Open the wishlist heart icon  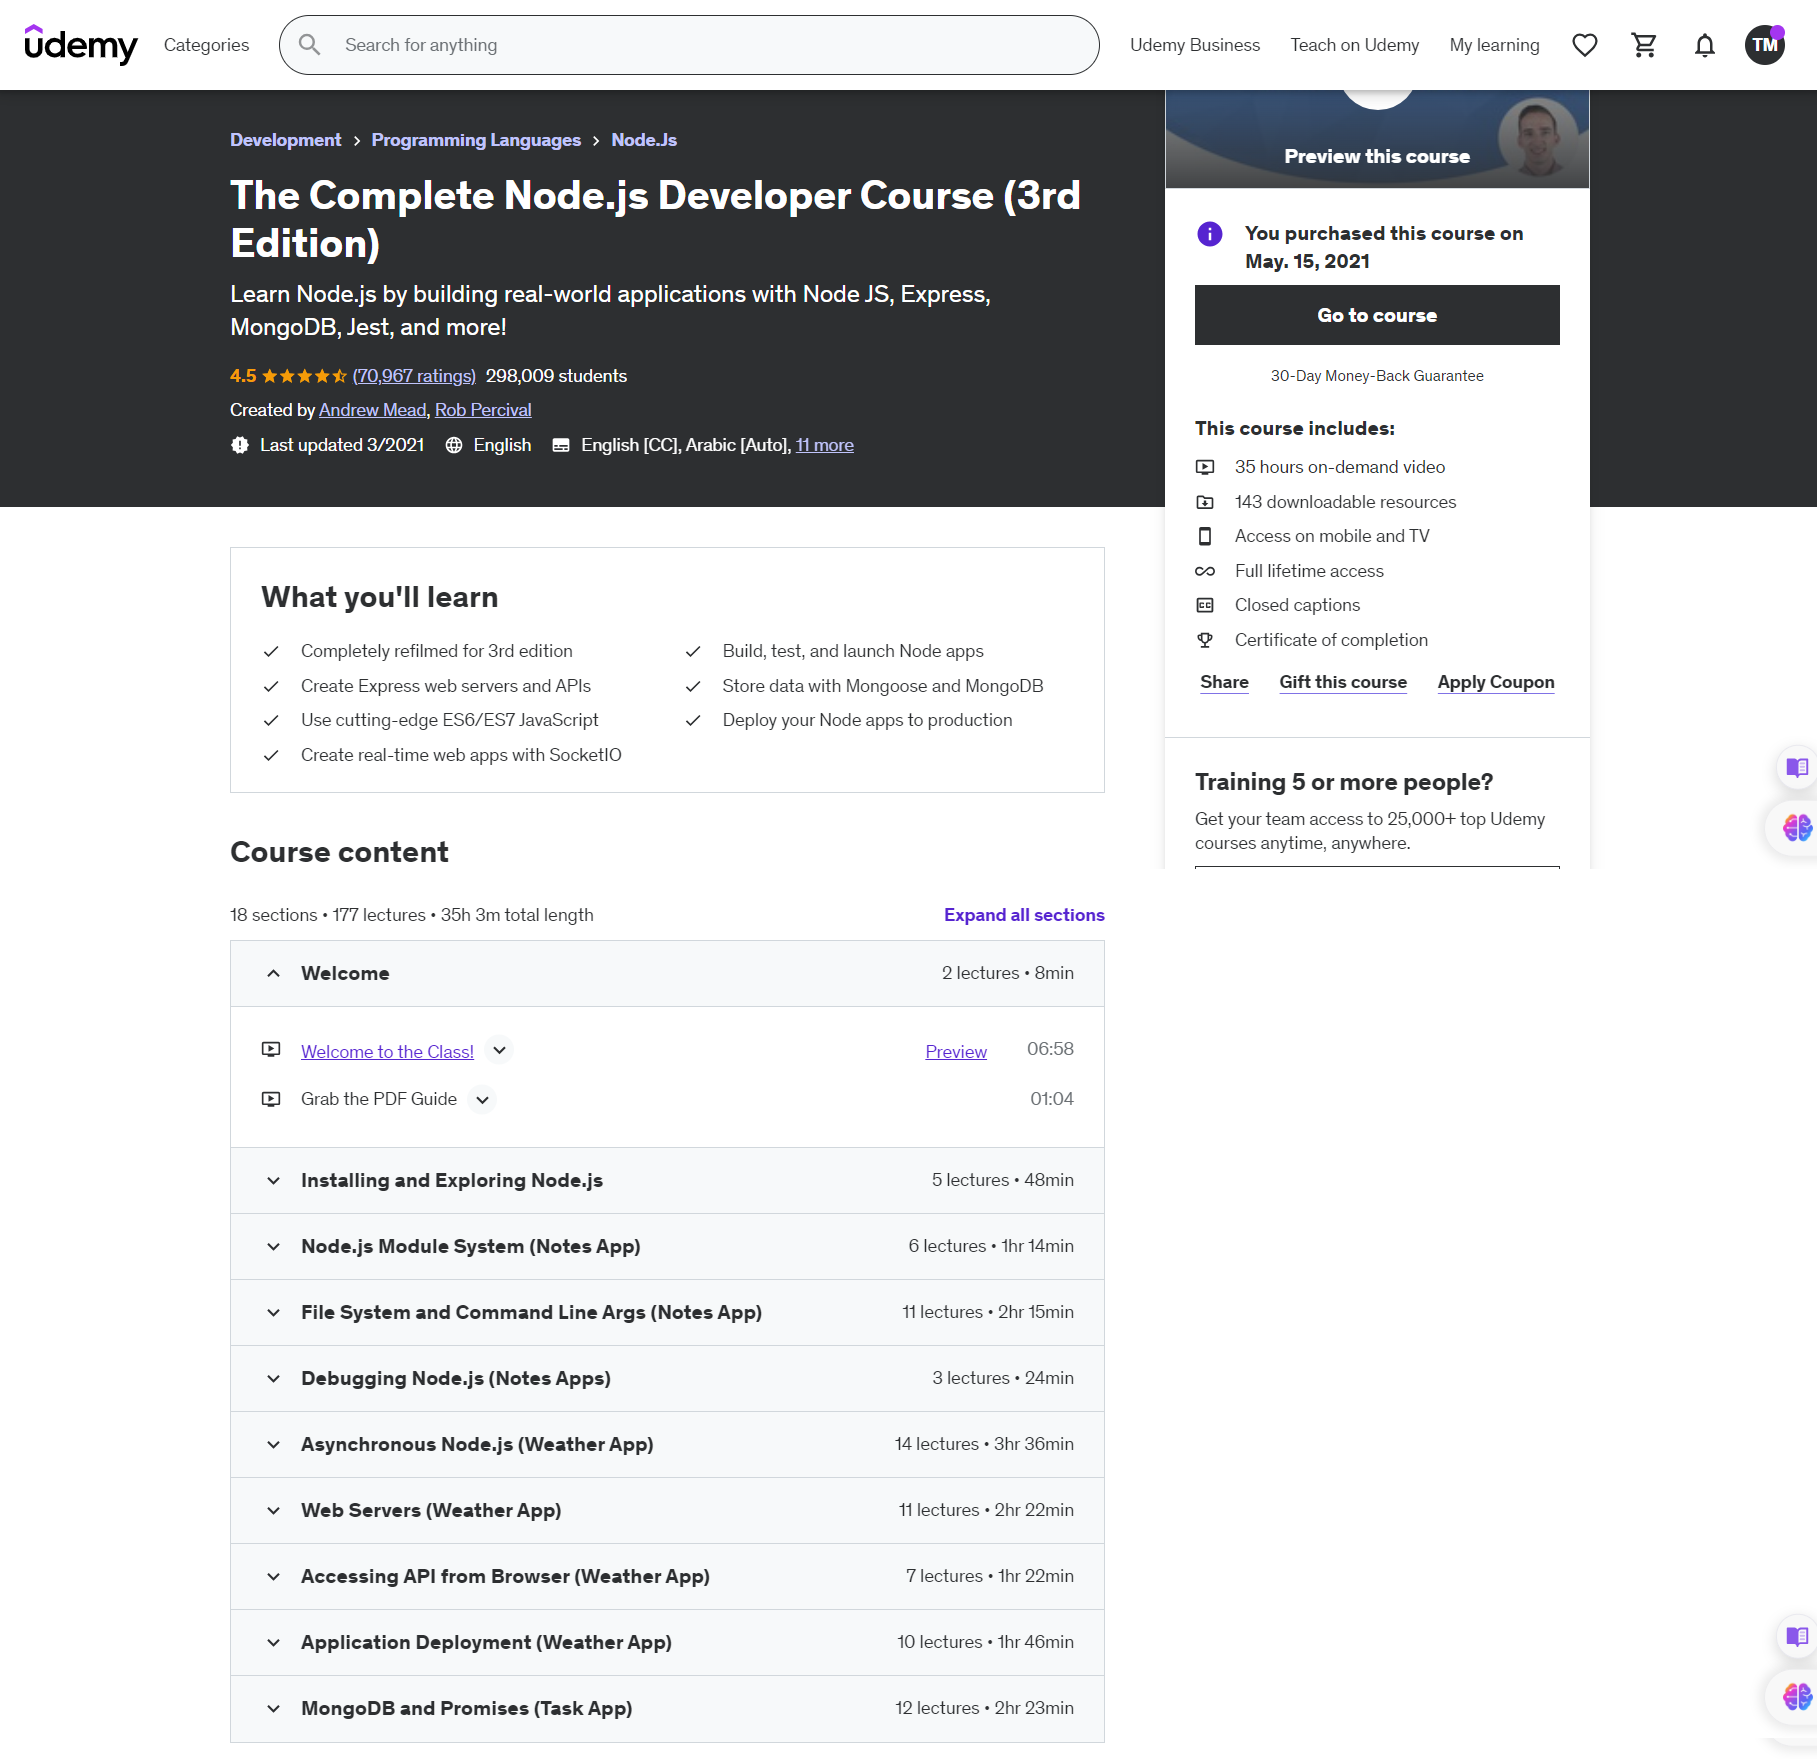(1584, 44)
